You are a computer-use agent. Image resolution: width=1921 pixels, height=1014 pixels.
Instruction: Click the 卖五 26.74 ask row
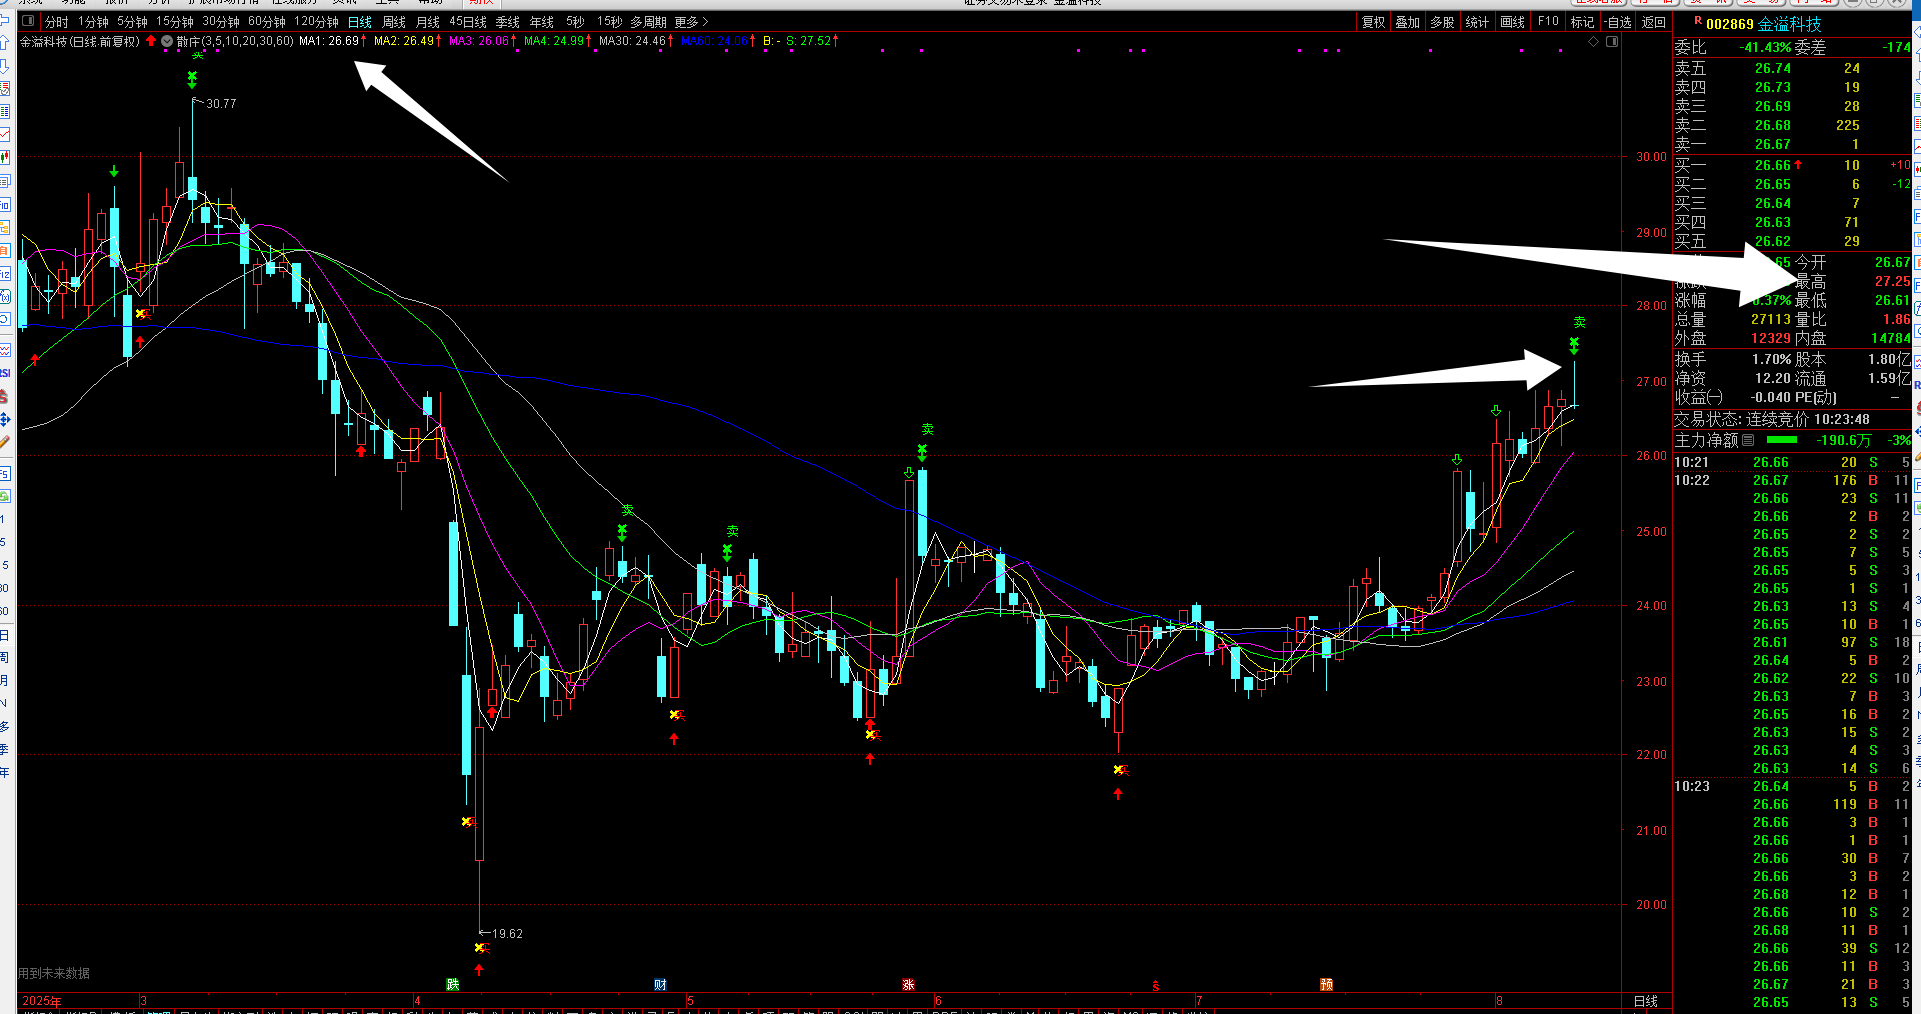1792,68
